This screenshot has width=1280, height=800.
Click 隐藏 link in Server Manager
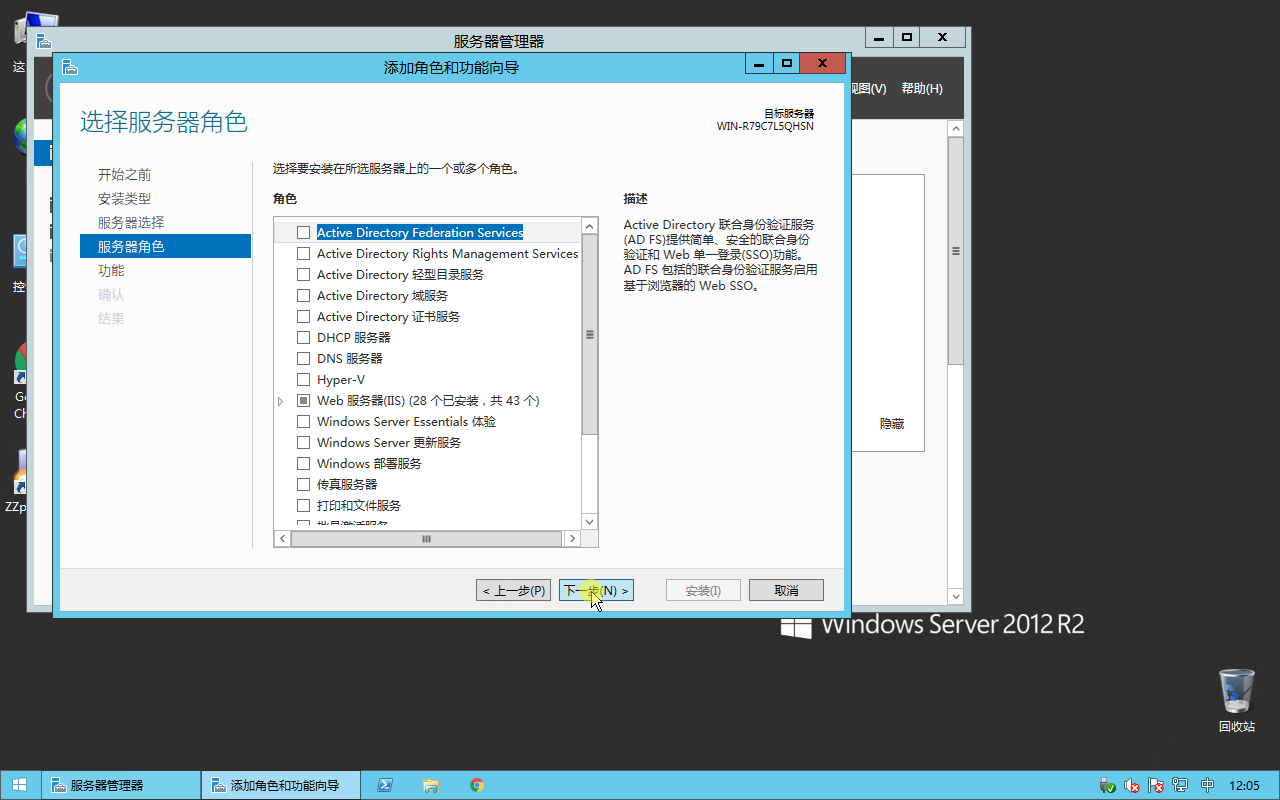[892, 424]
